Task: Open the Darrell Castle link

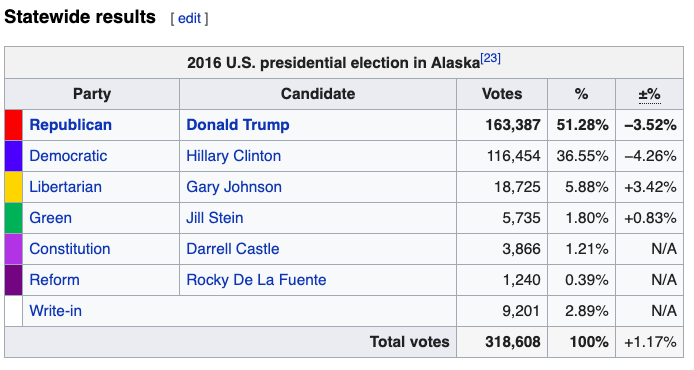Action: tap(233, 249)
